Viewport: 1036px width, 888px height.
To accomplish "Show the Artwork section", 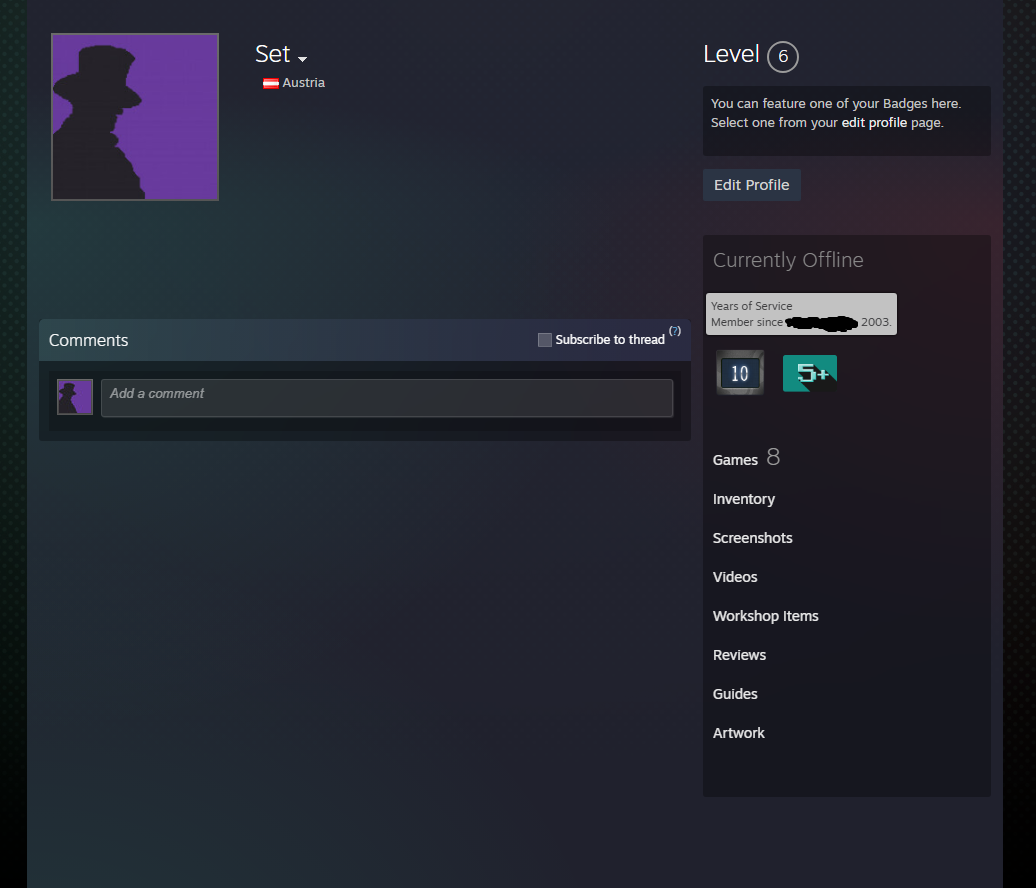I will [x=738, y=733].
